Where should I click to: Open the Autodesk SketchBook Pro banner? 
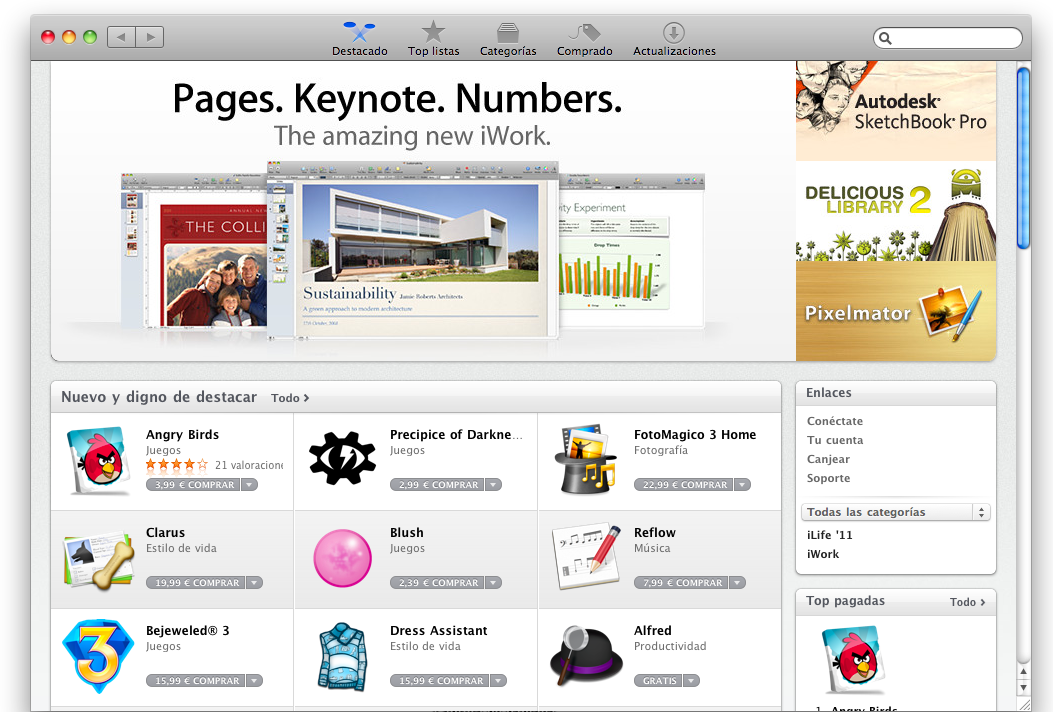pos(896,112)
